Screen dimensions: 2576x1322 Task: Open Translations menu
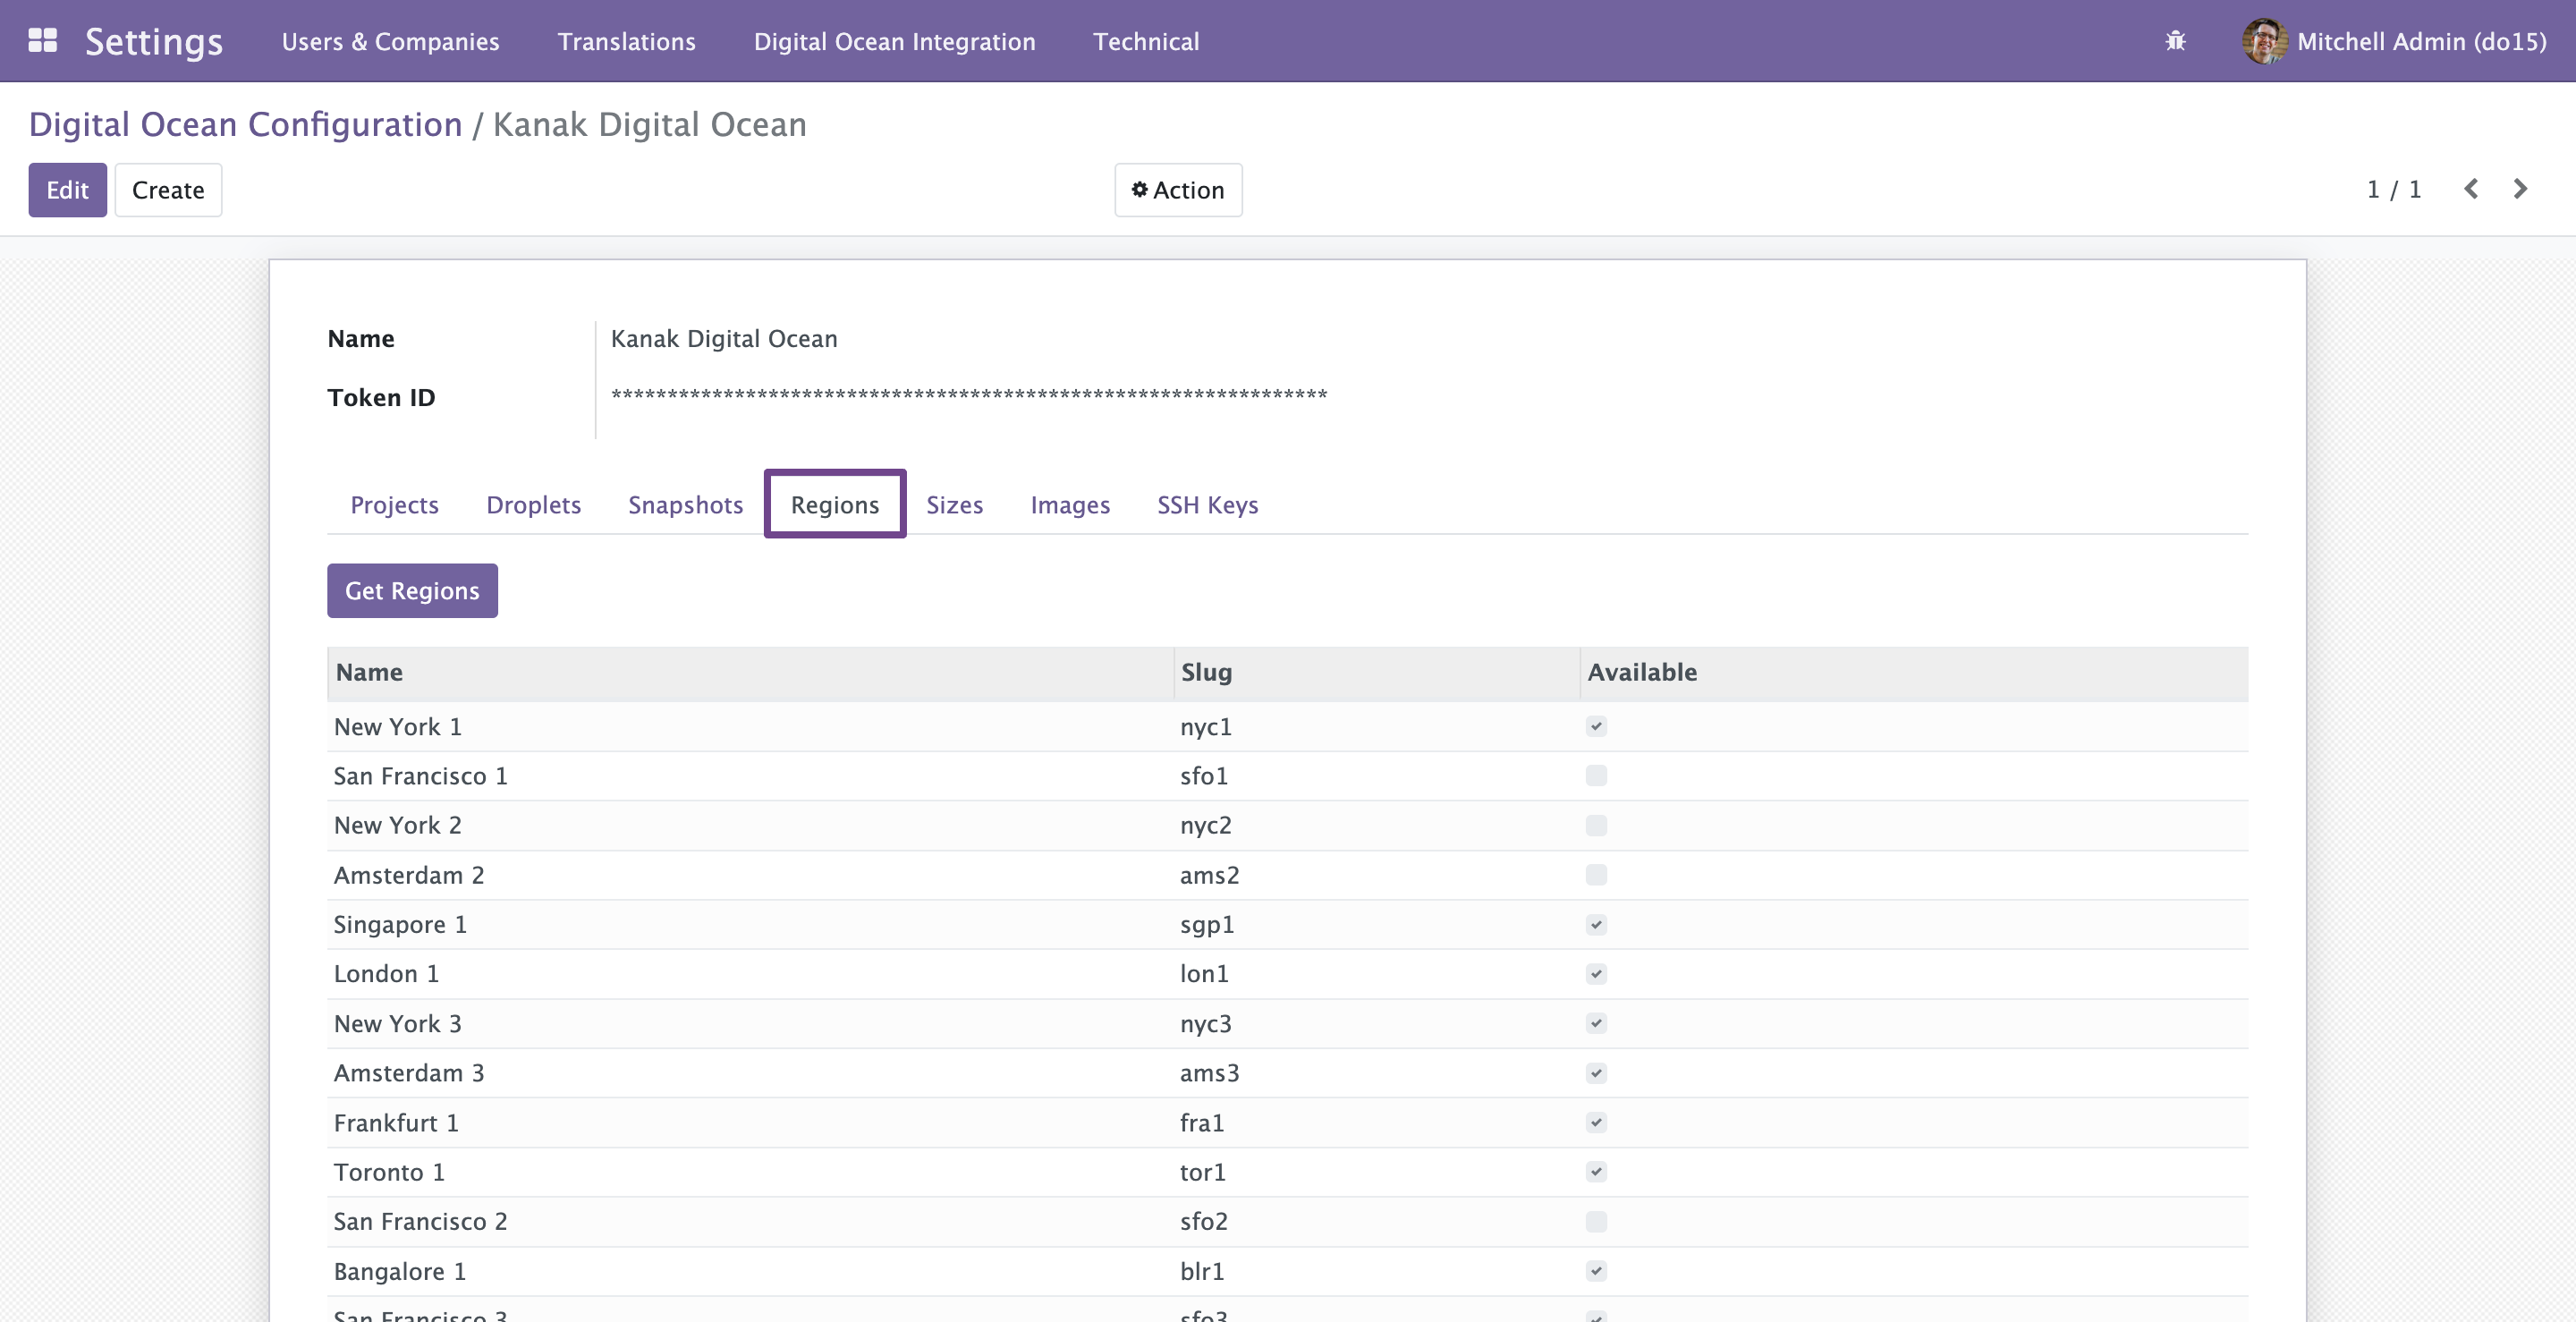coord(626,41)
